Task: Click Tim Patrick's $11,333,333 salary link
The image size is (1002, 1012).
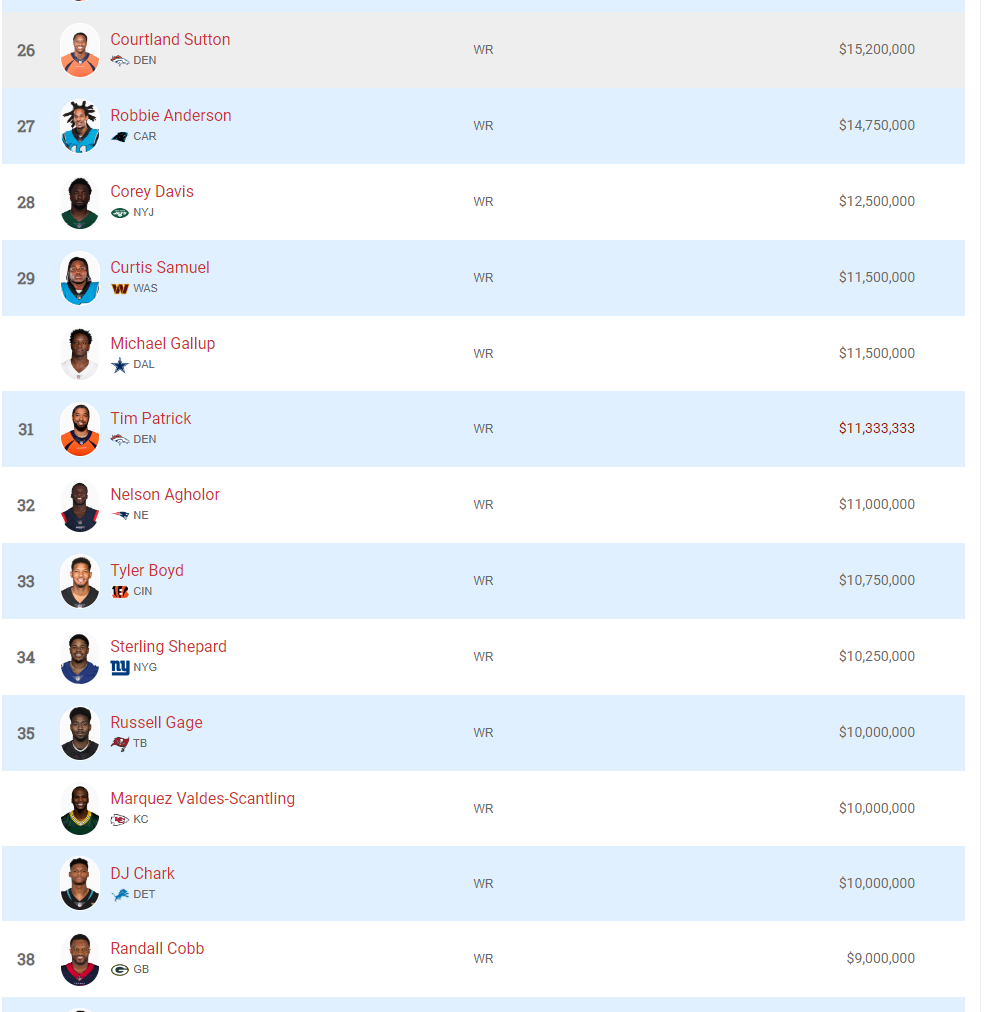Action: point(876,429)
